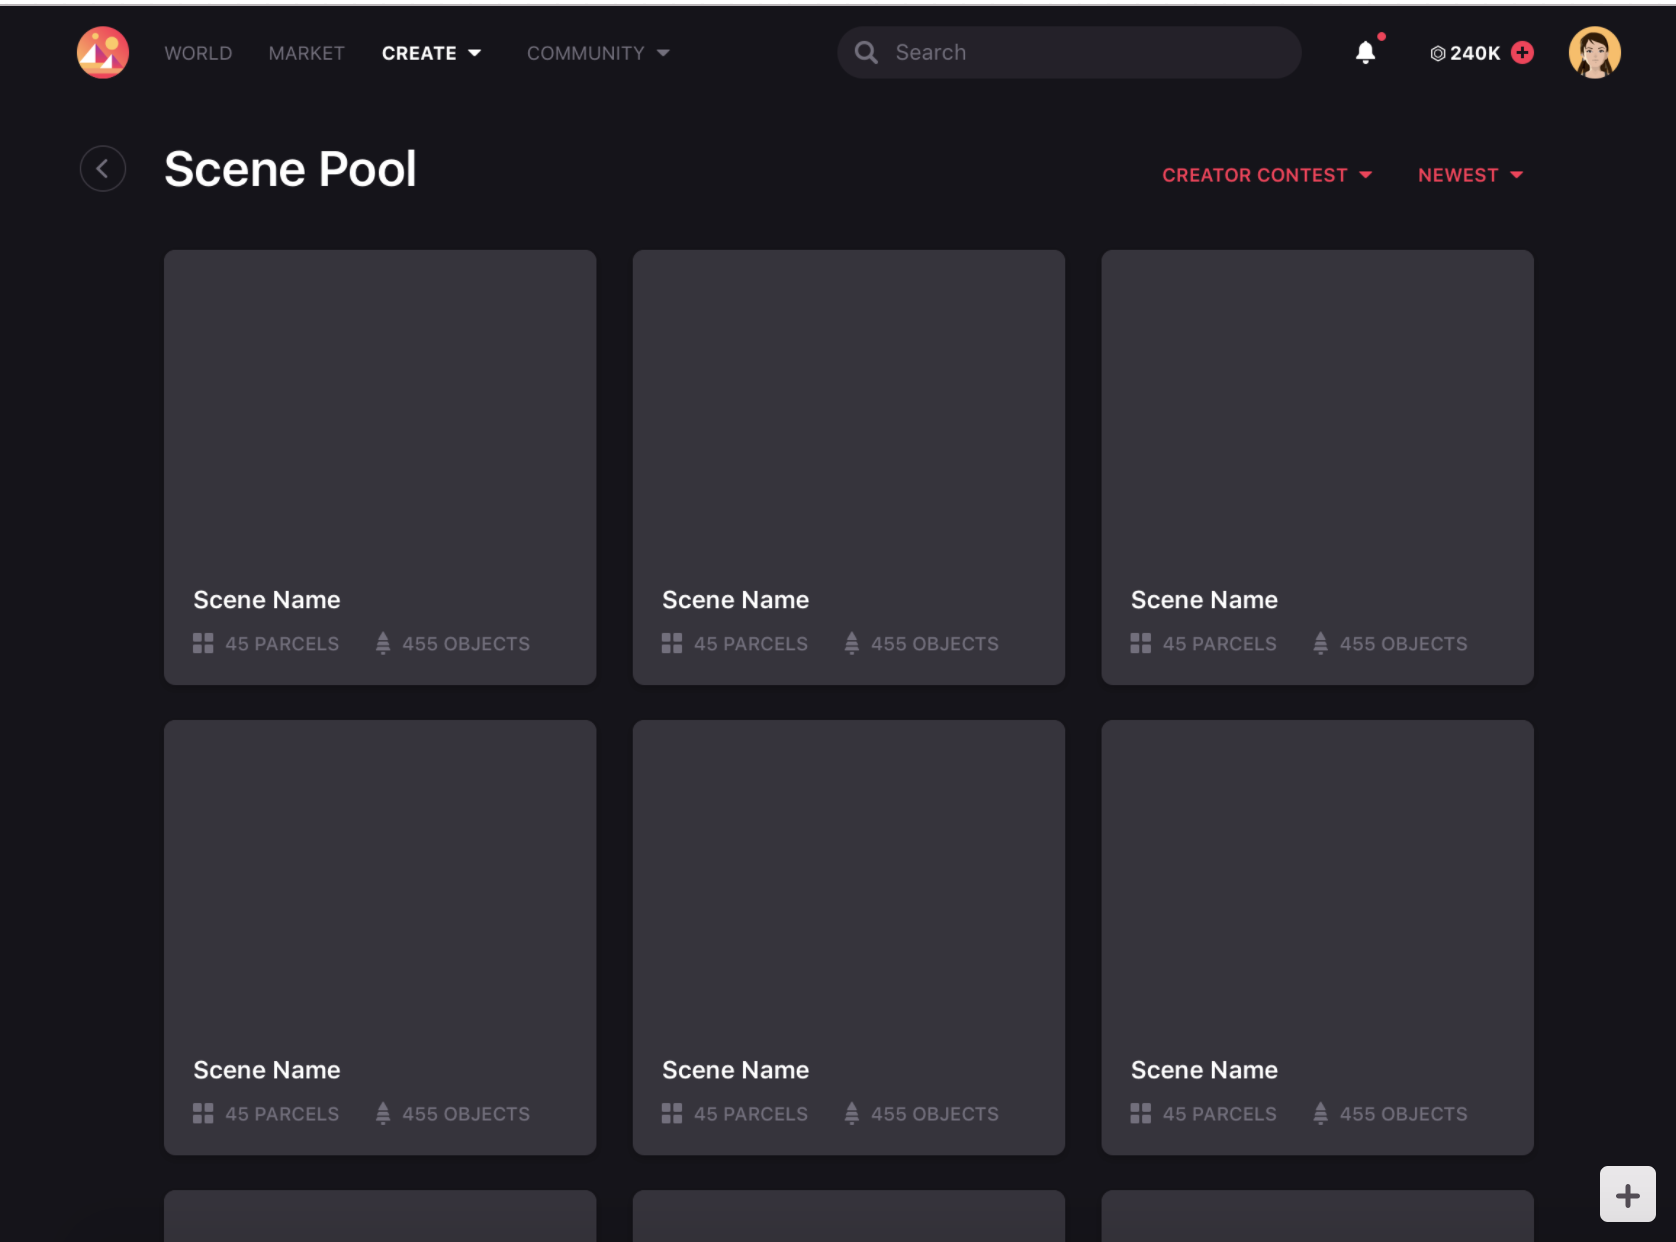Open the second-row middle scene card
The width and height of the screenshot is (1676, 1242).
(x=849, y=937)
